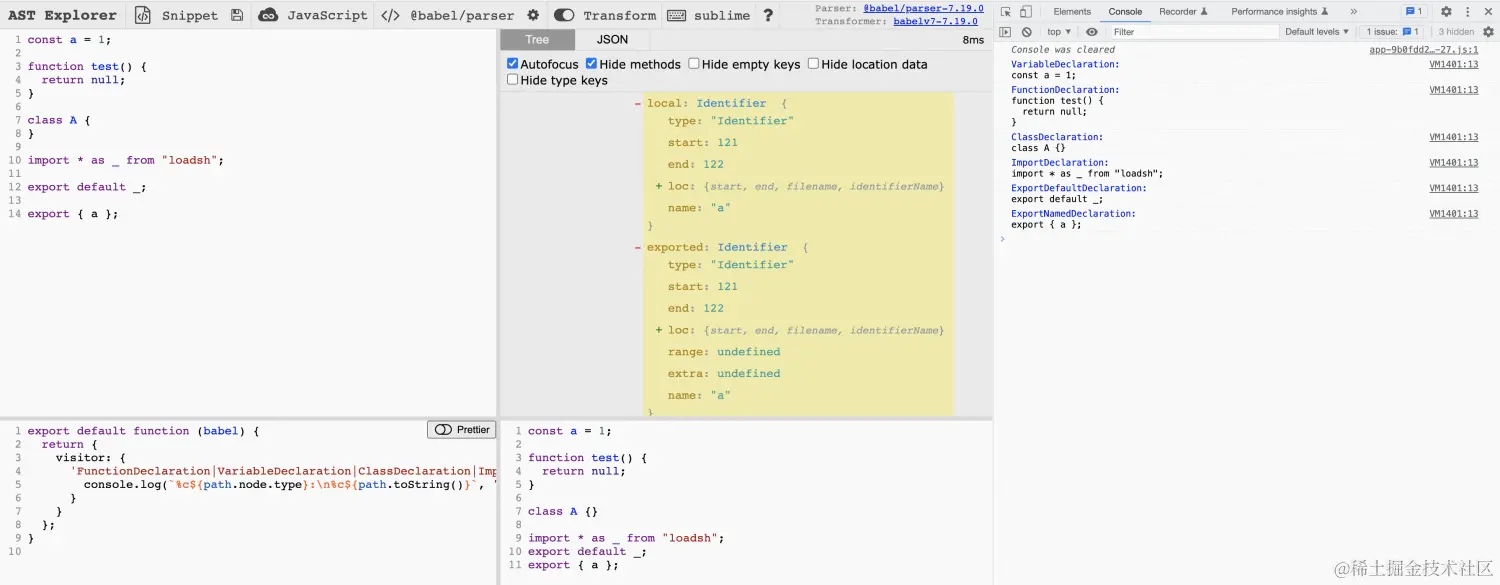Screen dimensions: 1500x585
Task: Open DevTools three-dot customize menu
Action: 1468,12
